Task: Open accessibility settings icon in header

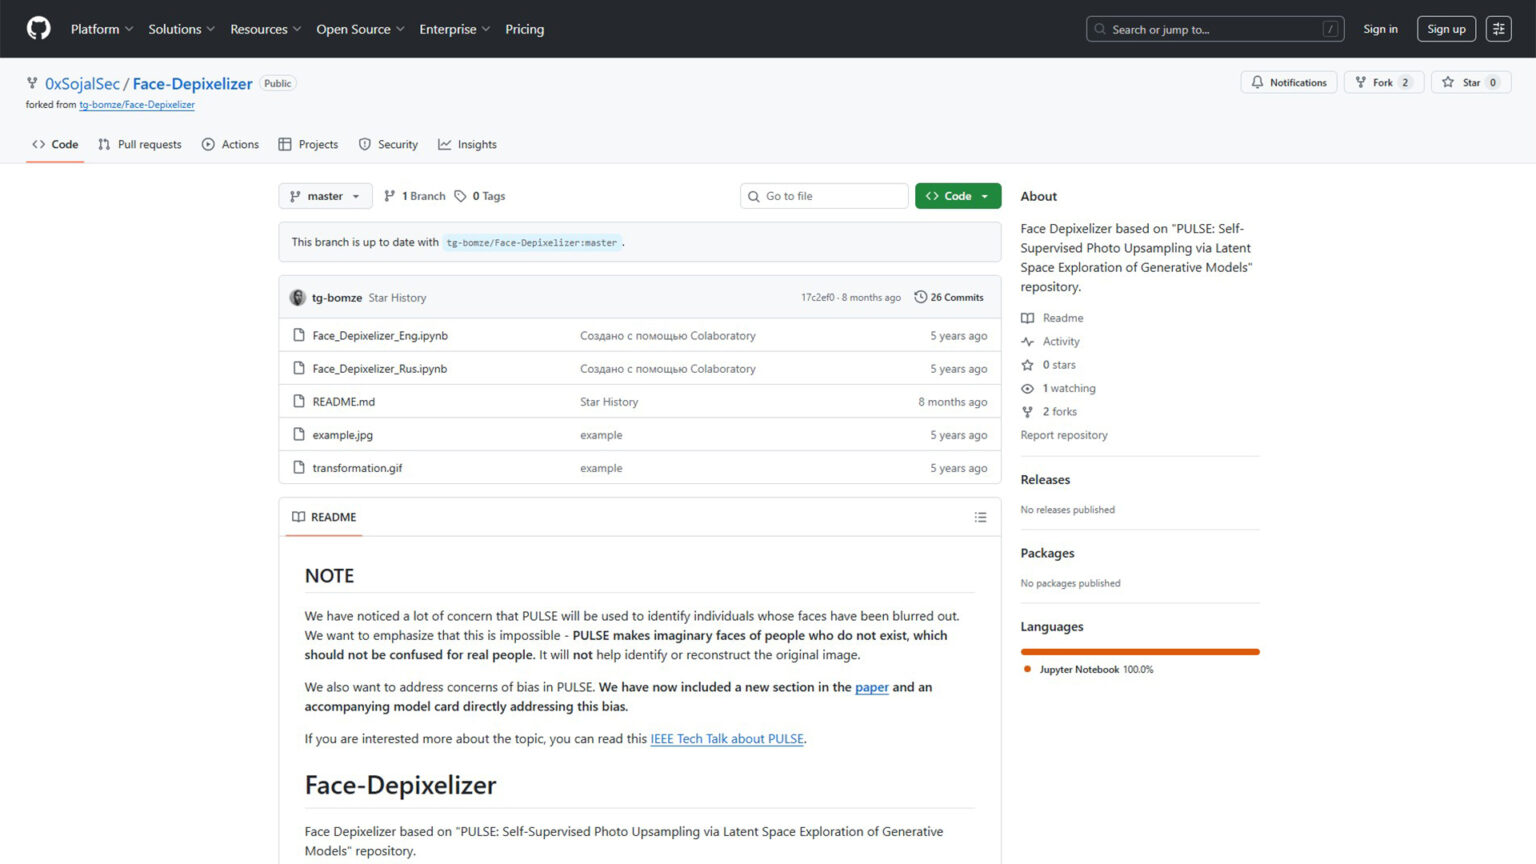Action: point(1498,29)
